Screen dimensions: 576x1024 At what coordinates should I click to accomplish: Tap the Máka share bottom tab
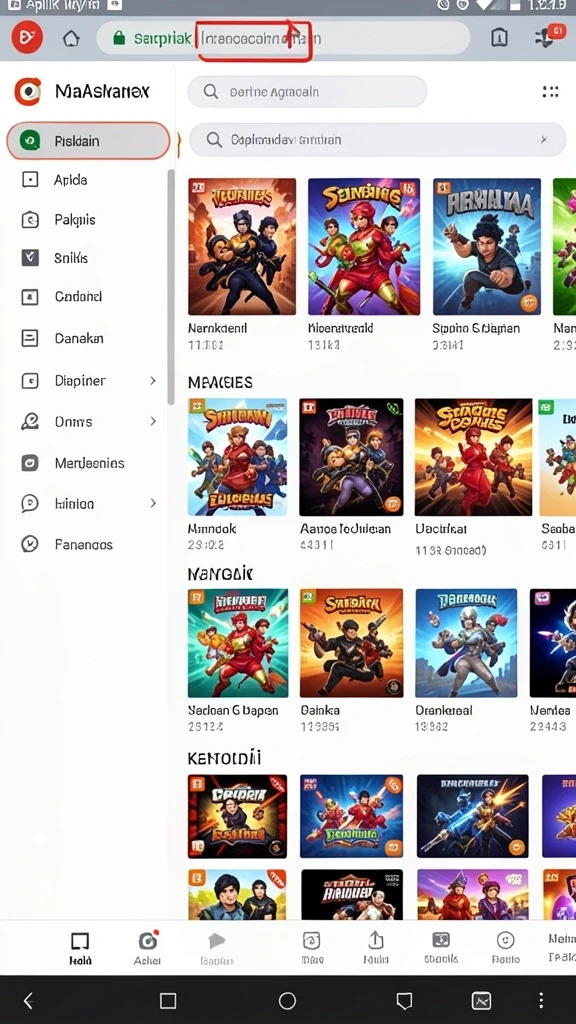[x=376, y=948]
